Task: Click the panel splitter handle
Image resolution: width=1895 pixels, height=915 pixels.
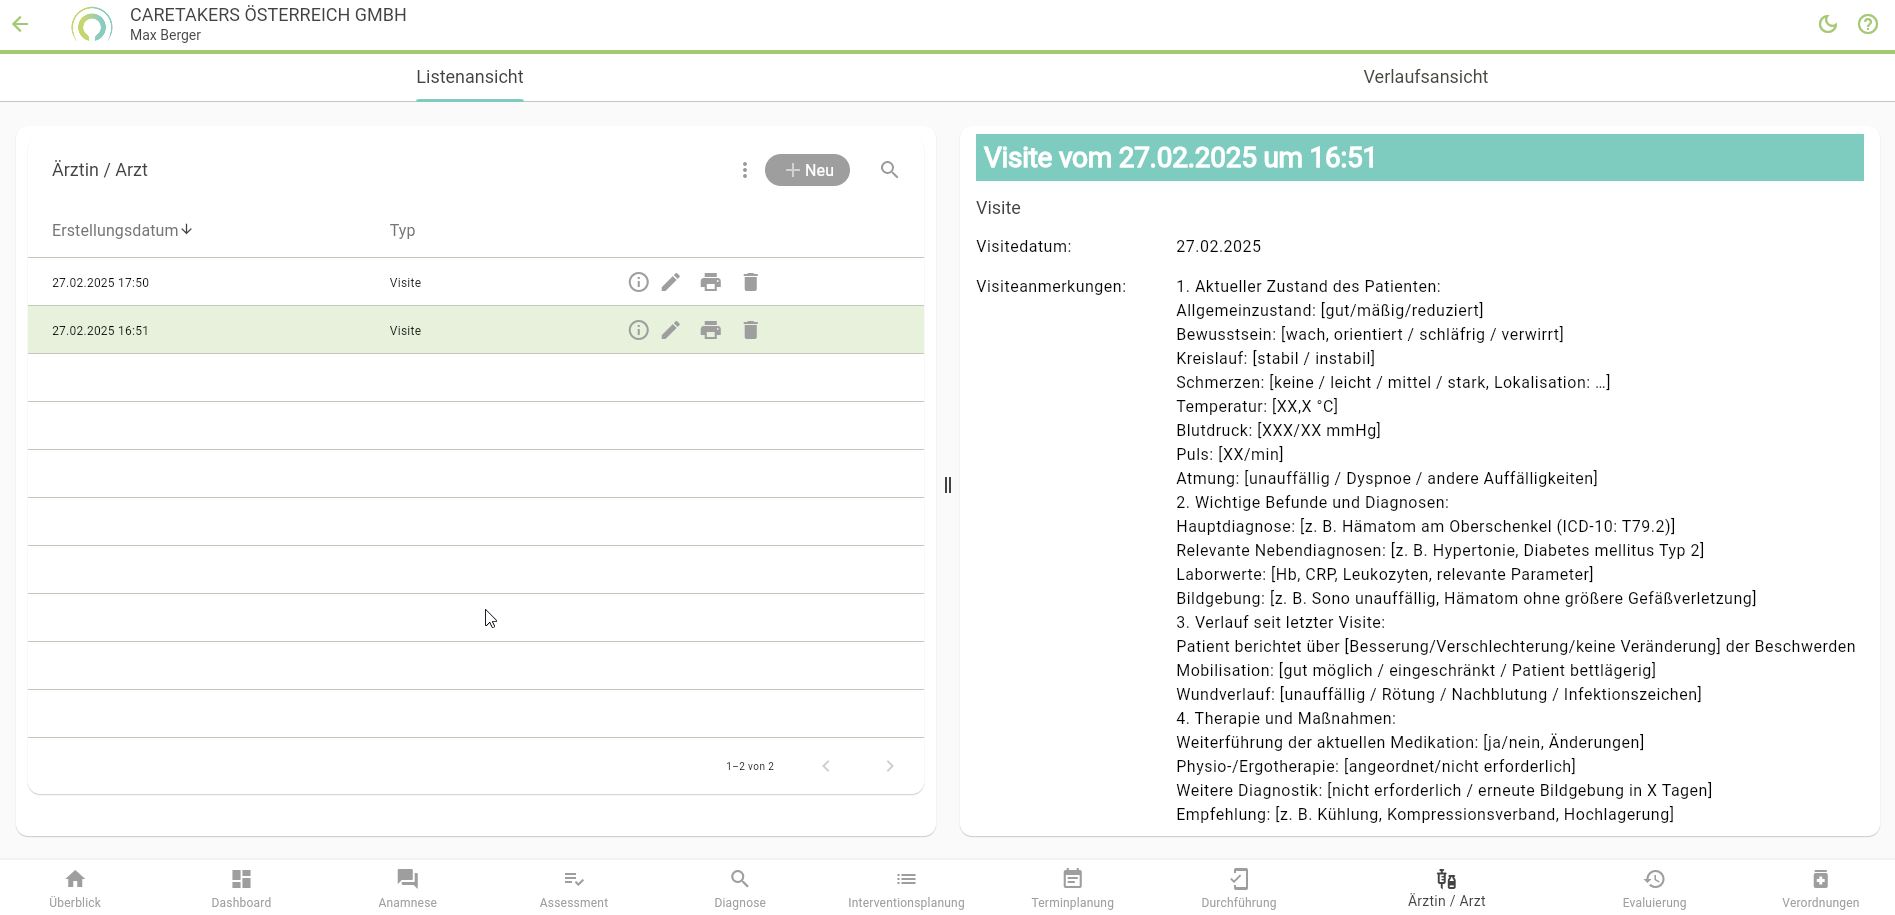Action: [947, 485]
